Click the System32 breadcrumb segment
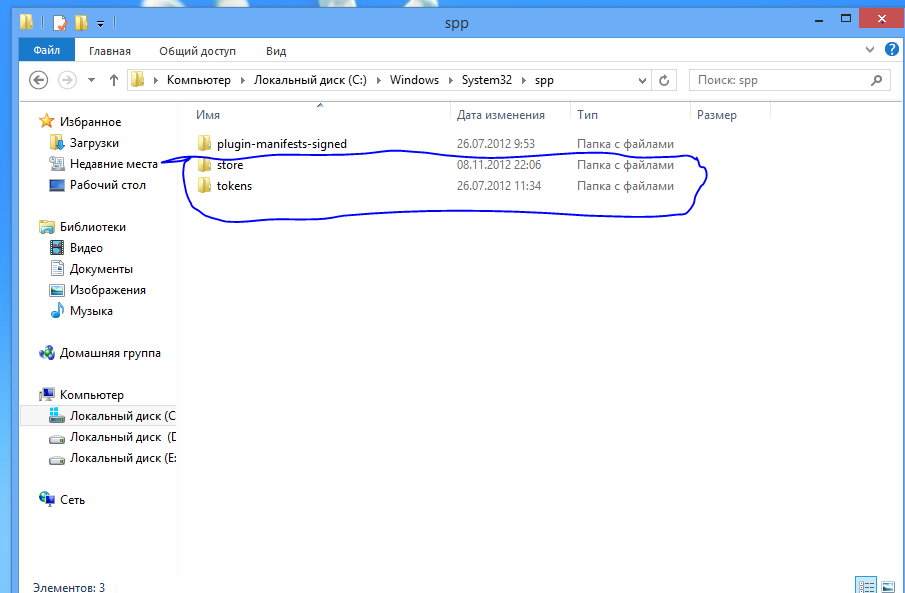This screenshot has width=905, height=593. (487, 80)
